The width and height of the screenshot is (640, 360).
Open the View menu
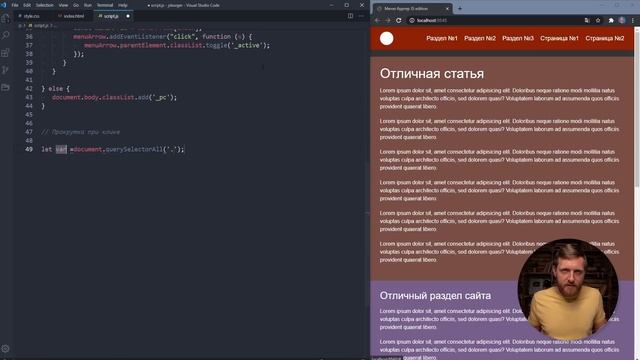coord(63,5)
